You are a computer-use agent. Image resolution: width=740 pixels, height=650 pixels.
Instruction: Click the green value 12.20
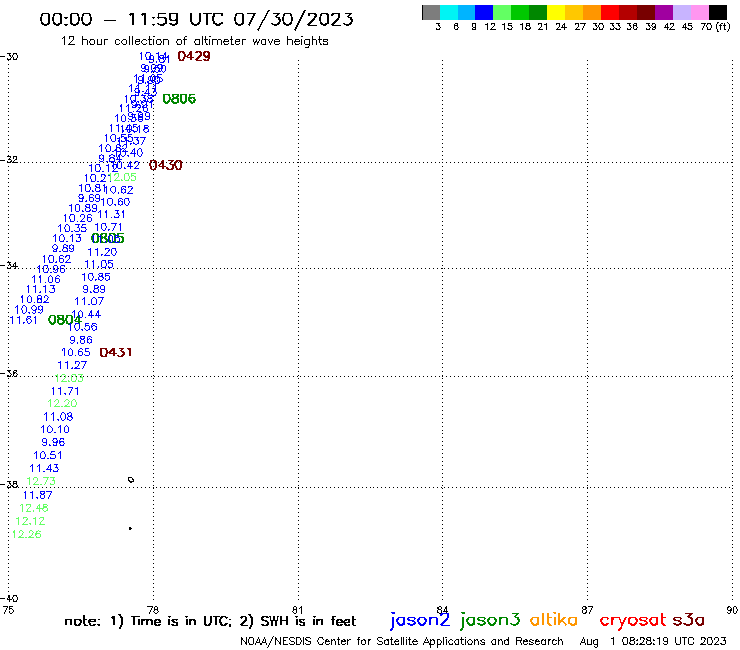click(62, 404)
